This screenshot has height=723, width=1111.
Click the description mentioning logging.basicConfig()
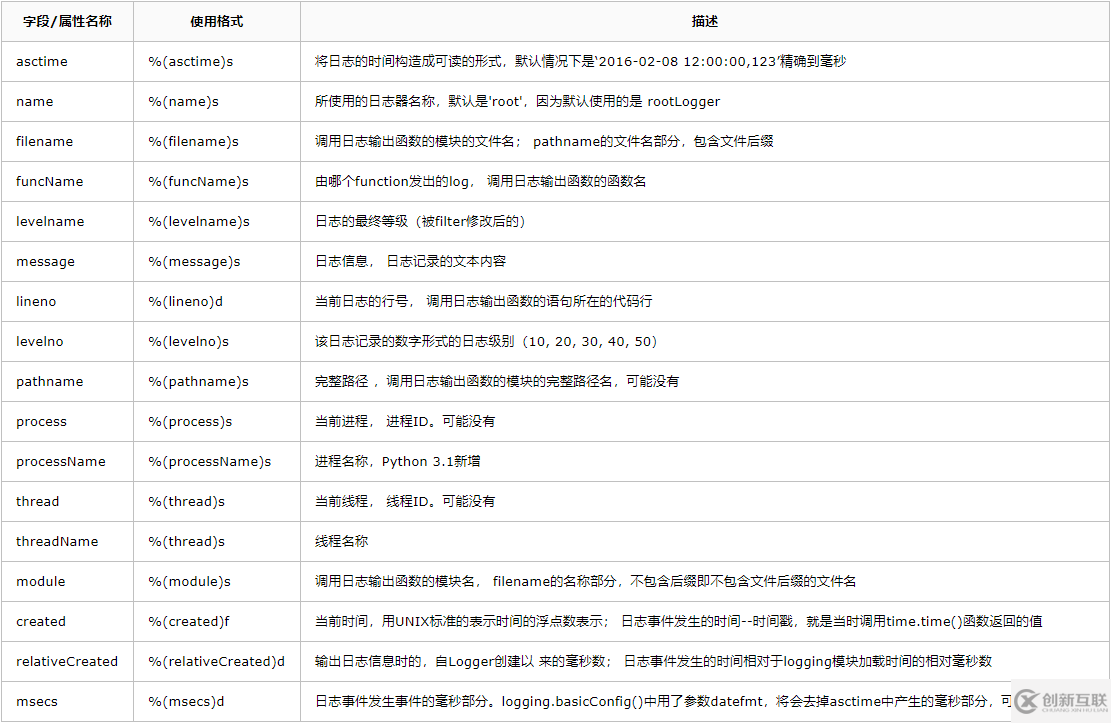pyautogui.click(x=705, y=702)
